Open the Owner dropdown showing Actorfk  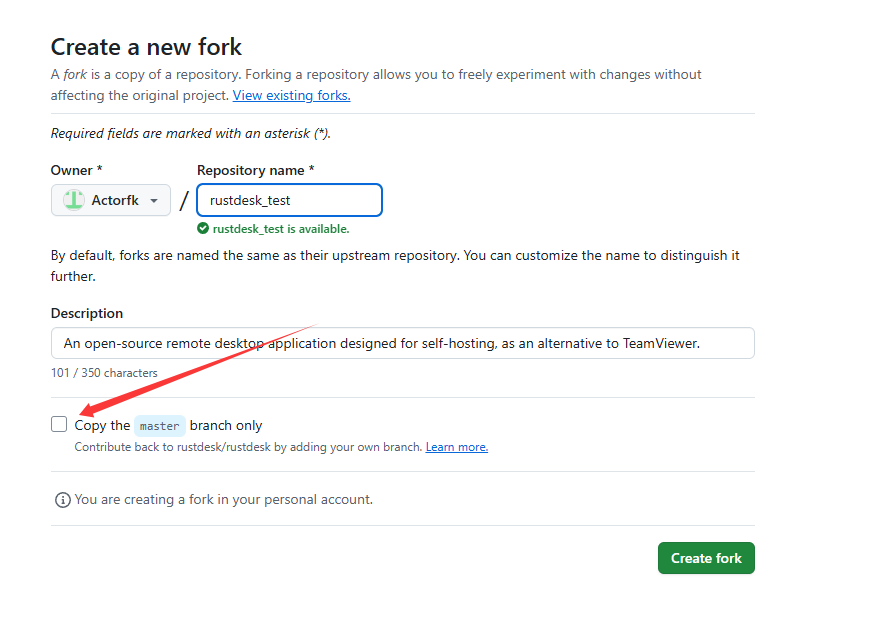[111, 200]
